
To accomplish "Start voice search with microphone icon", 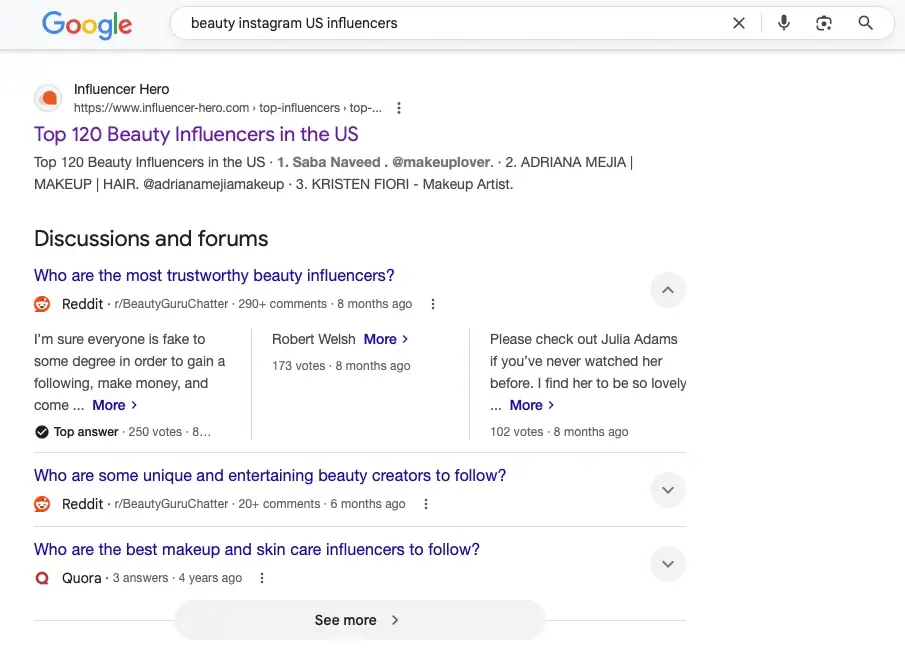I will click(783, 23).
